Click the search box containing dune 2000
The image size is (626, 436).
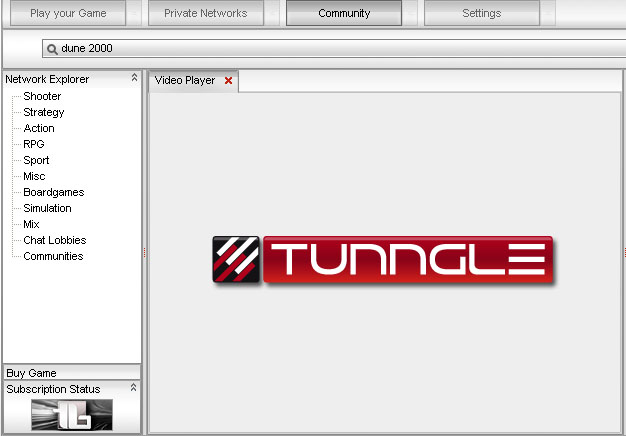pos(334,48)
